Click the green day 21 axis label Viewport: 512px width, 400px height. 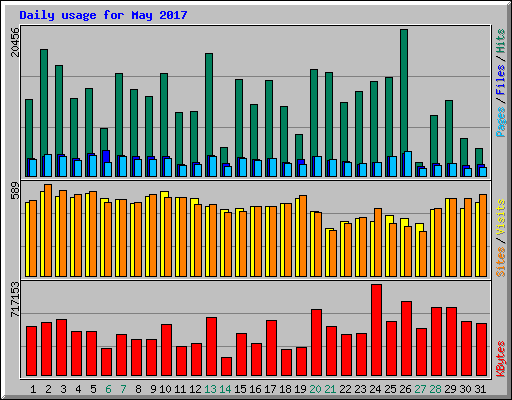330,389
